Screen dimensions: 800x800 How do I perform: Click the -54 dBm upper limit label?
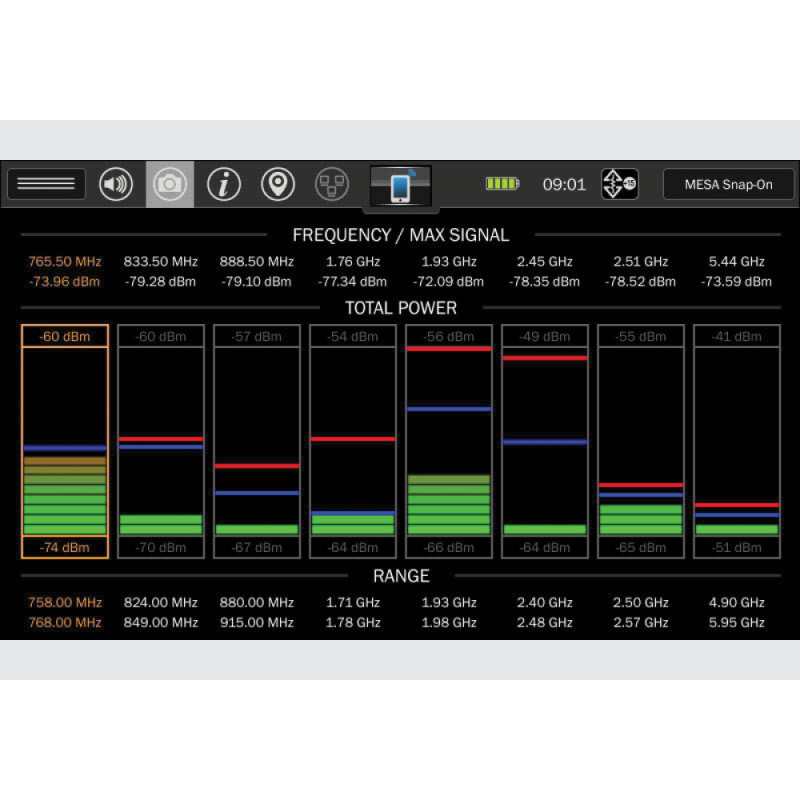pos(353,336)
